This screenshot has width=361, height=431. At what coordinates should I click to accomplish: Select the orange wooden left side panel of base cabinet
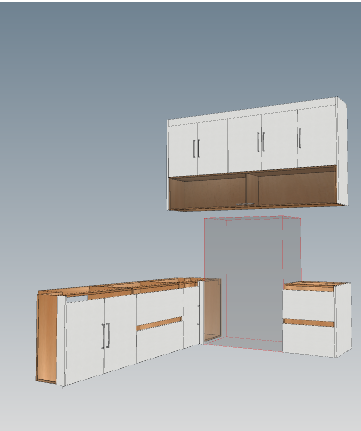coord(47,337)
